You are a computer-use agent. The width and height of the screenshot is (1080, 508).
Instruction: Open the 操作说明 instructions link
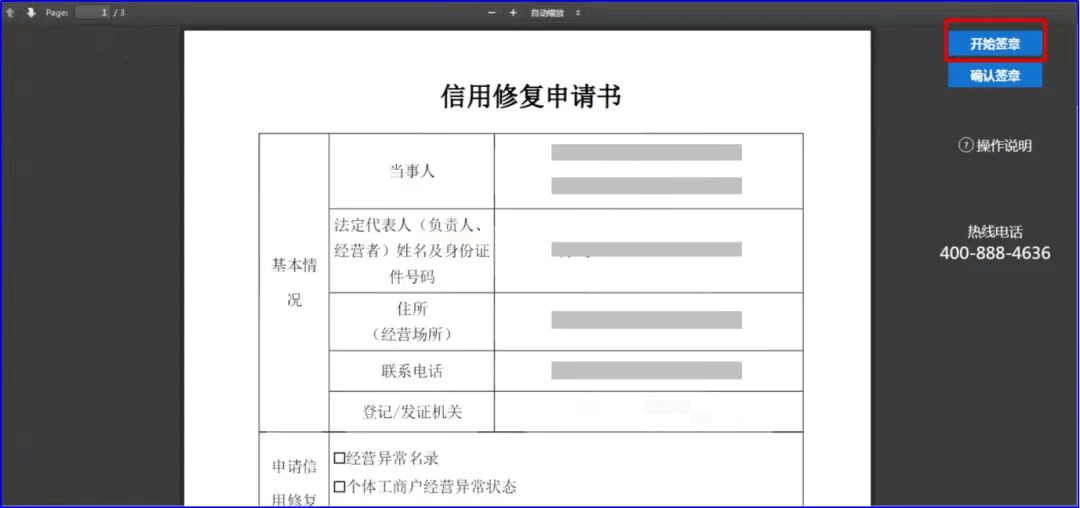tap(1003, 146)
